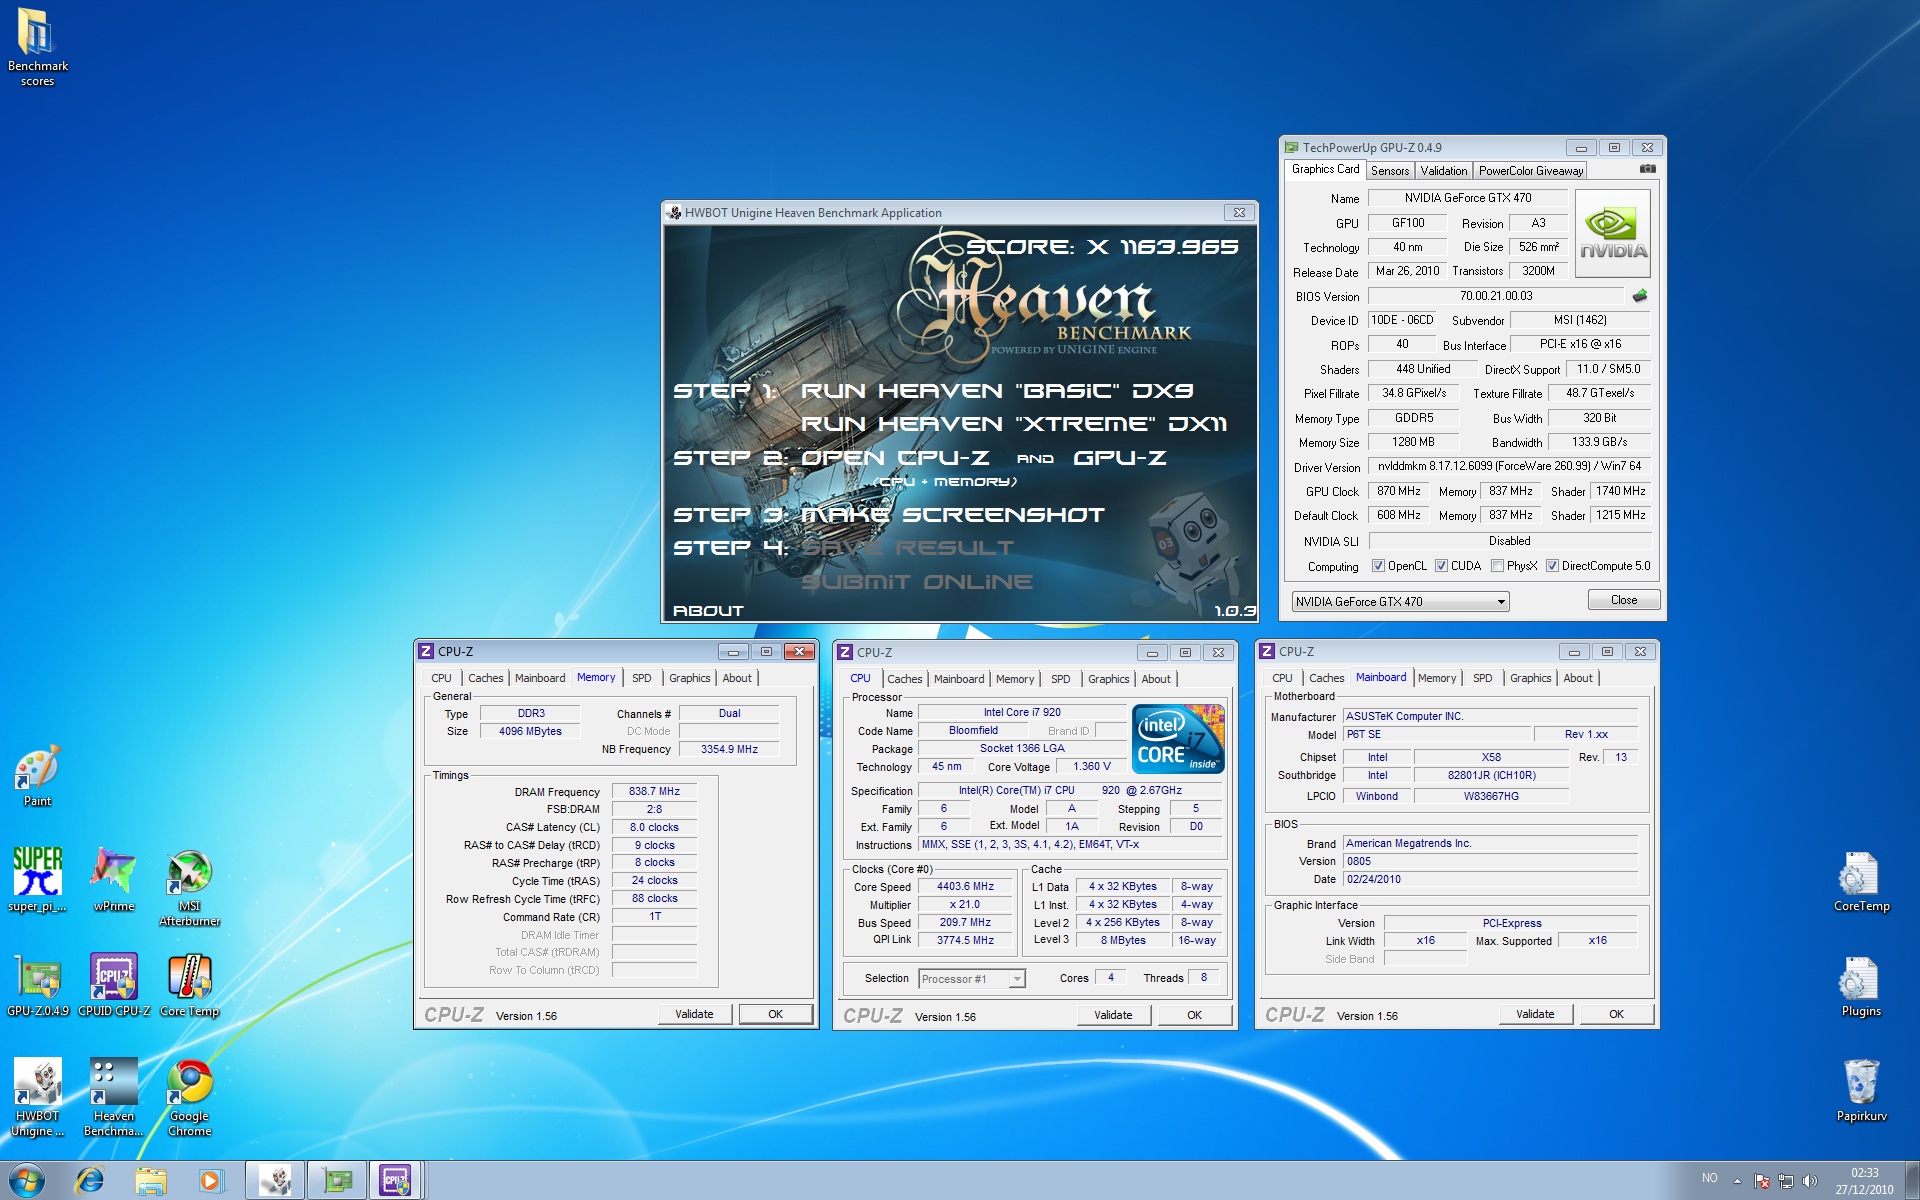Open the Plugins file on desktop
1920x1200 pixels.
point(1861,985)
